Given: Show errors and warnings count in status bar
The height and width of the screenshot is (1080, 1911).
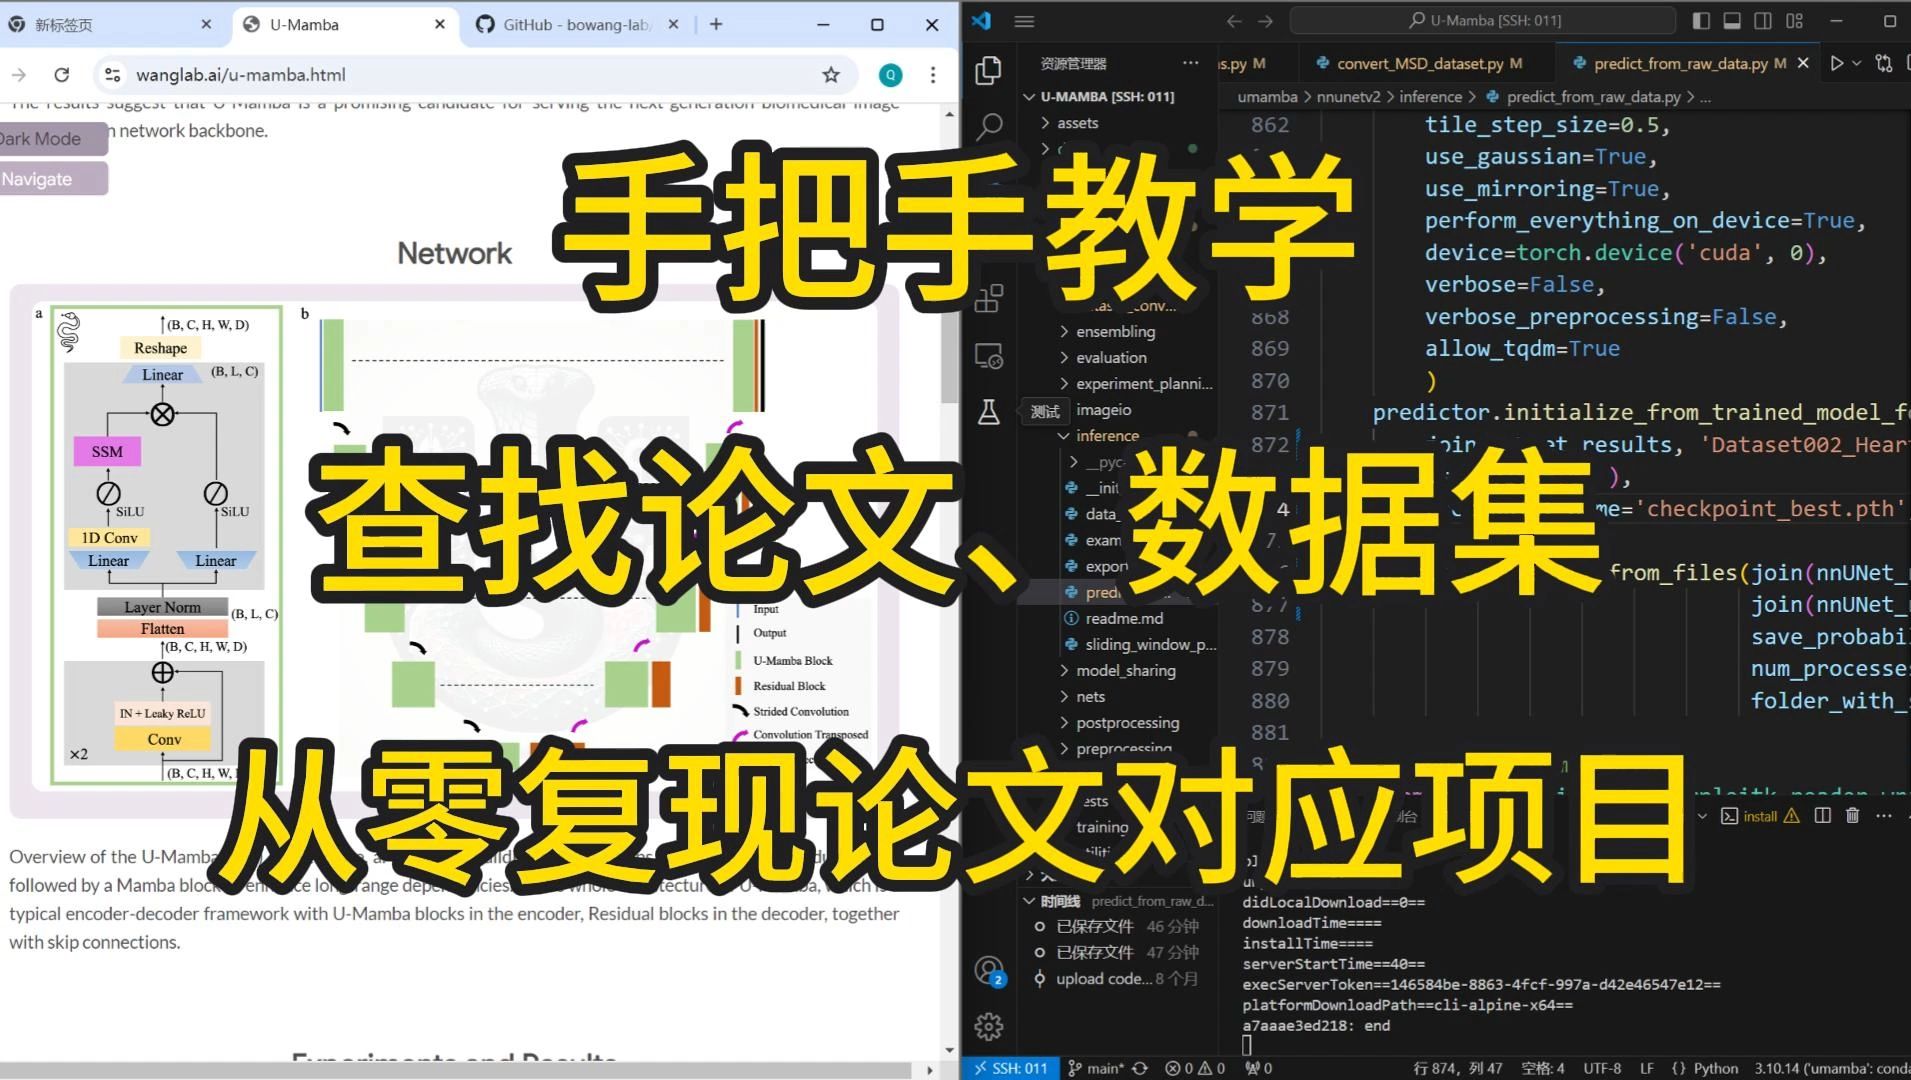Looking at the screenshot, I should click(1195, 1068).
